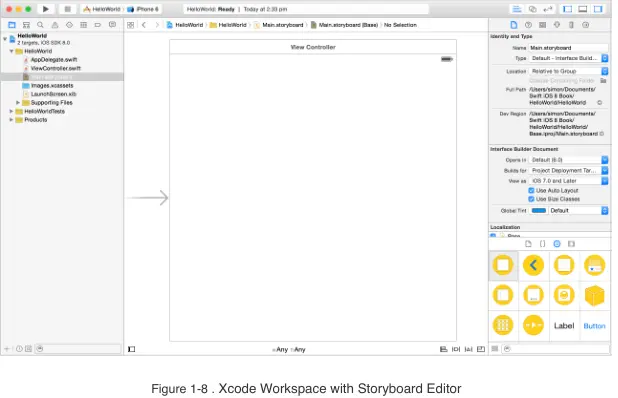Run the HelloWorld app with Play button
Viewport: 618px width, 398px height.
pyautogui.click(x=46, y=9)
